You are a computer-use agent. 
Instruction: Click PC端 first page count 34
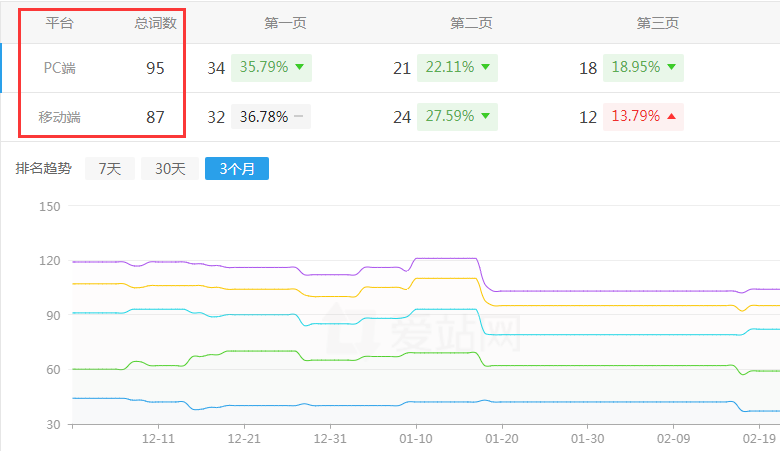pos(216,68)
